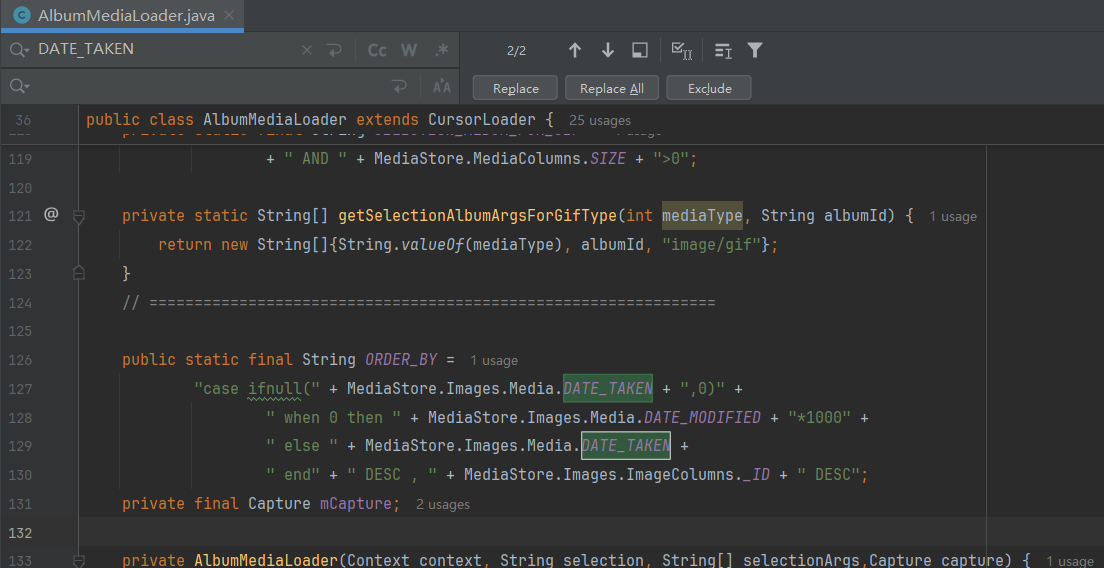This screenshot has width=1104, height=568.
Task: Open results in Find tool window
Action: click(x=639, y=50)
